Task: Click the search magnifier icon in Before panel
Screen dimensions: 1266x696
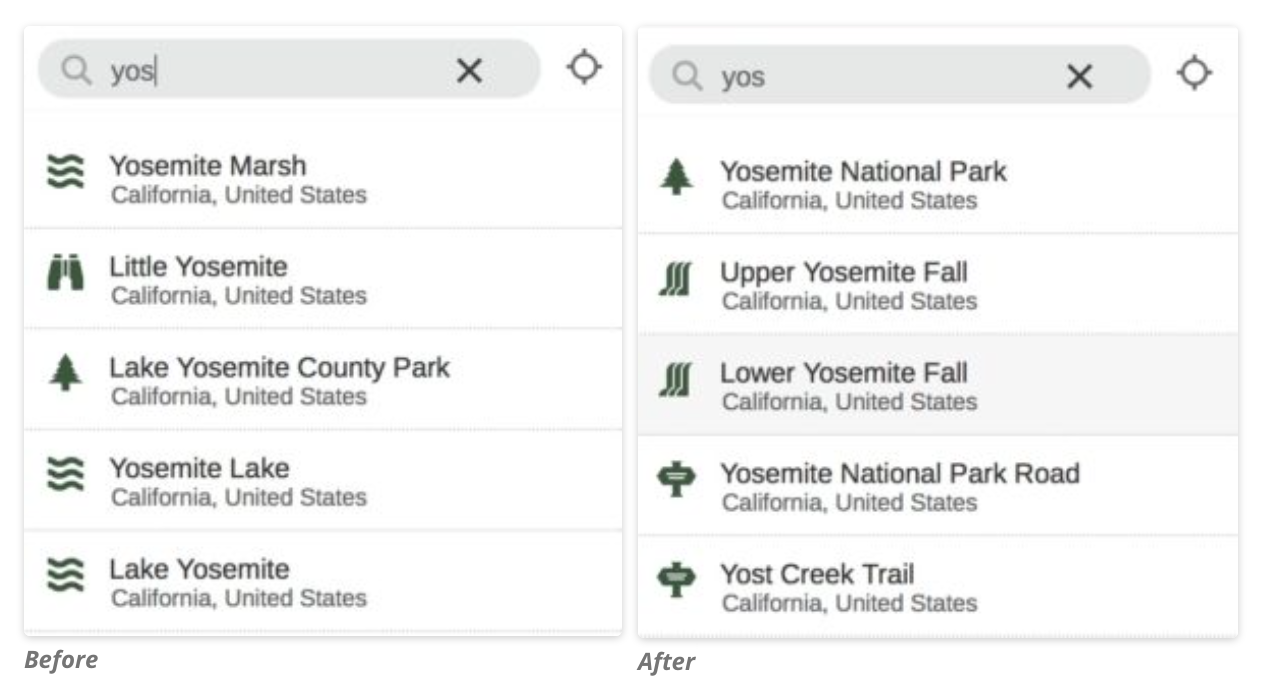Action: [x=76, y=70]
